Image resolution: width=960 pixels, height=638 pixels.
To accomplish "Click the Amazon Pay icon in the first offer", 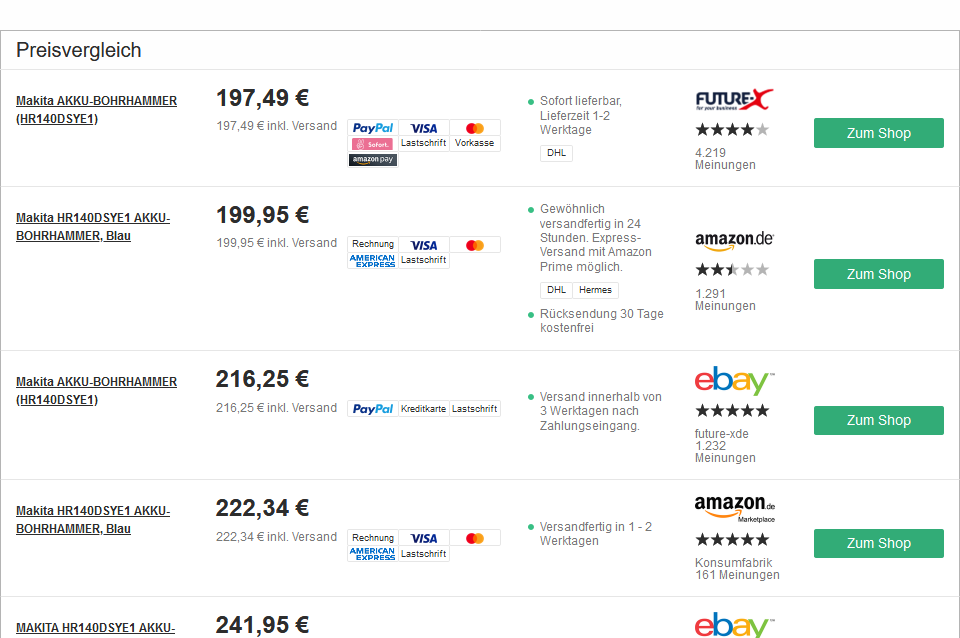I will click(x=373, y=160).
